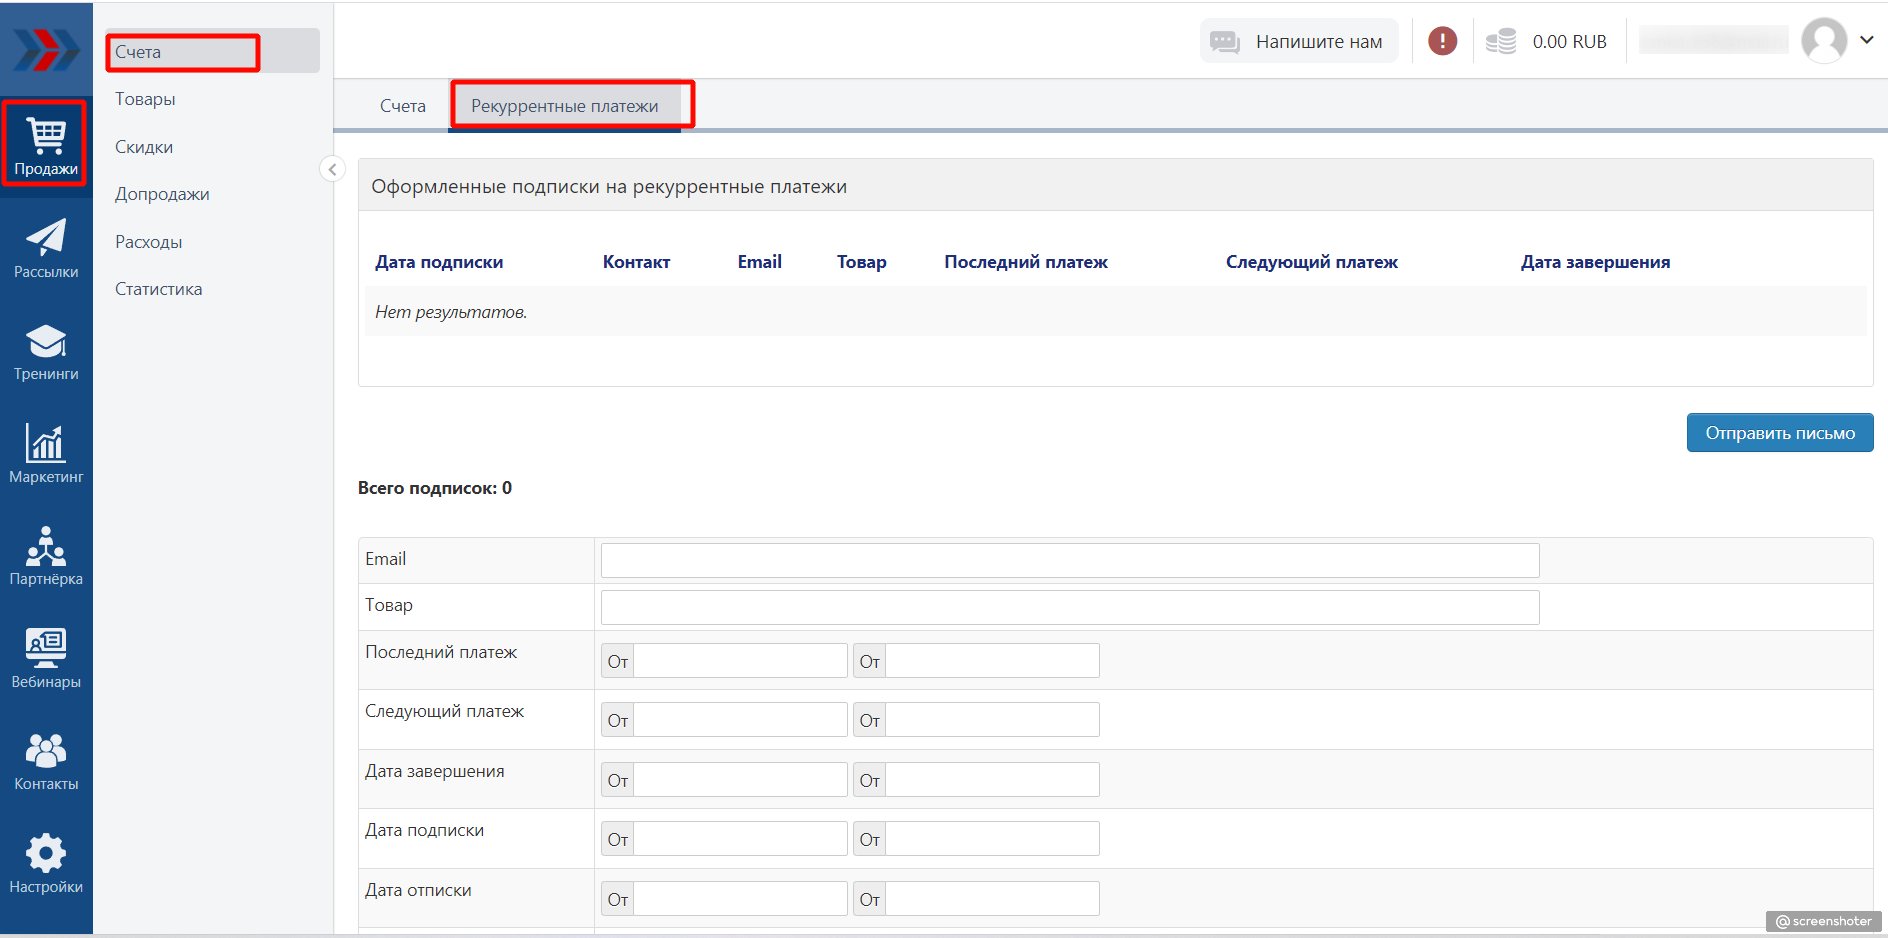This screenshot has height=938, width=1888.
Task: Open Настройки gear settings
Action: [x=46, y=864]
